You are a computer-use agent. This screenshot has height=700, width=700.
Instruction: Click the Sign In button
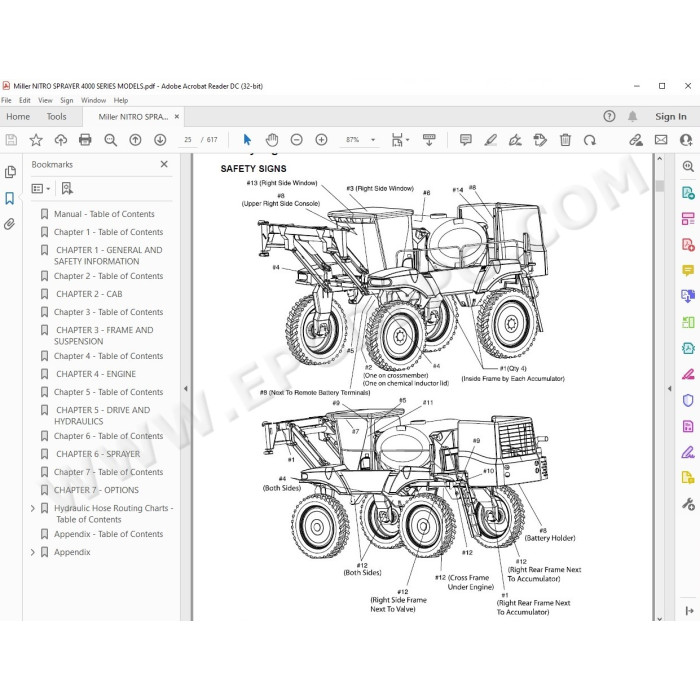pos(671,117)
